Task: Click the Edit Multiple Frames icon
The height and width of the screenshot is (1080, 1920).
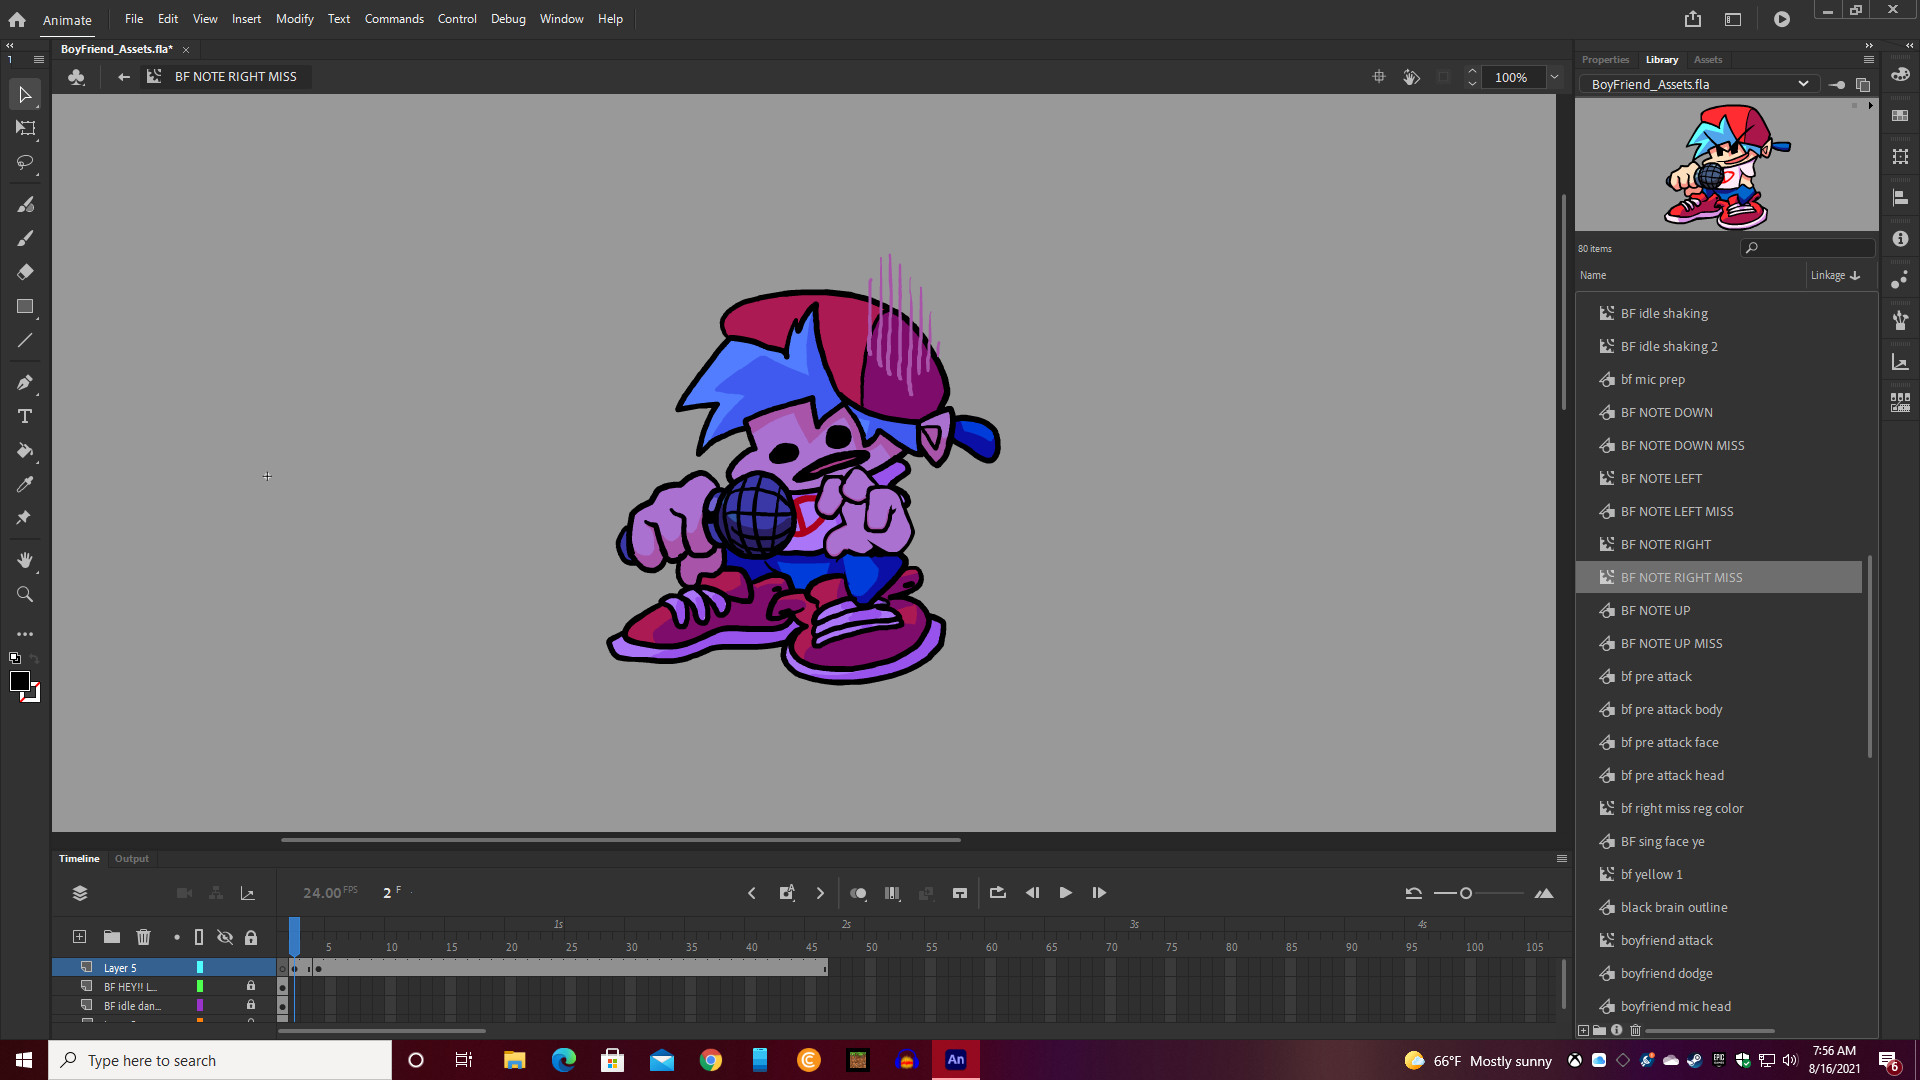Action: point(892,893)
